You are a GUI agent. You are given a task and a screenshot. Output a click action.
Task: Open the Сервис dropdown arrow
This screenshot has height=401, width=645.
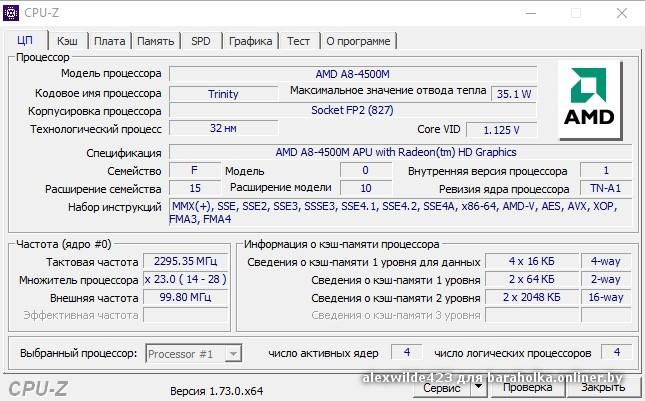pos(478,387)
